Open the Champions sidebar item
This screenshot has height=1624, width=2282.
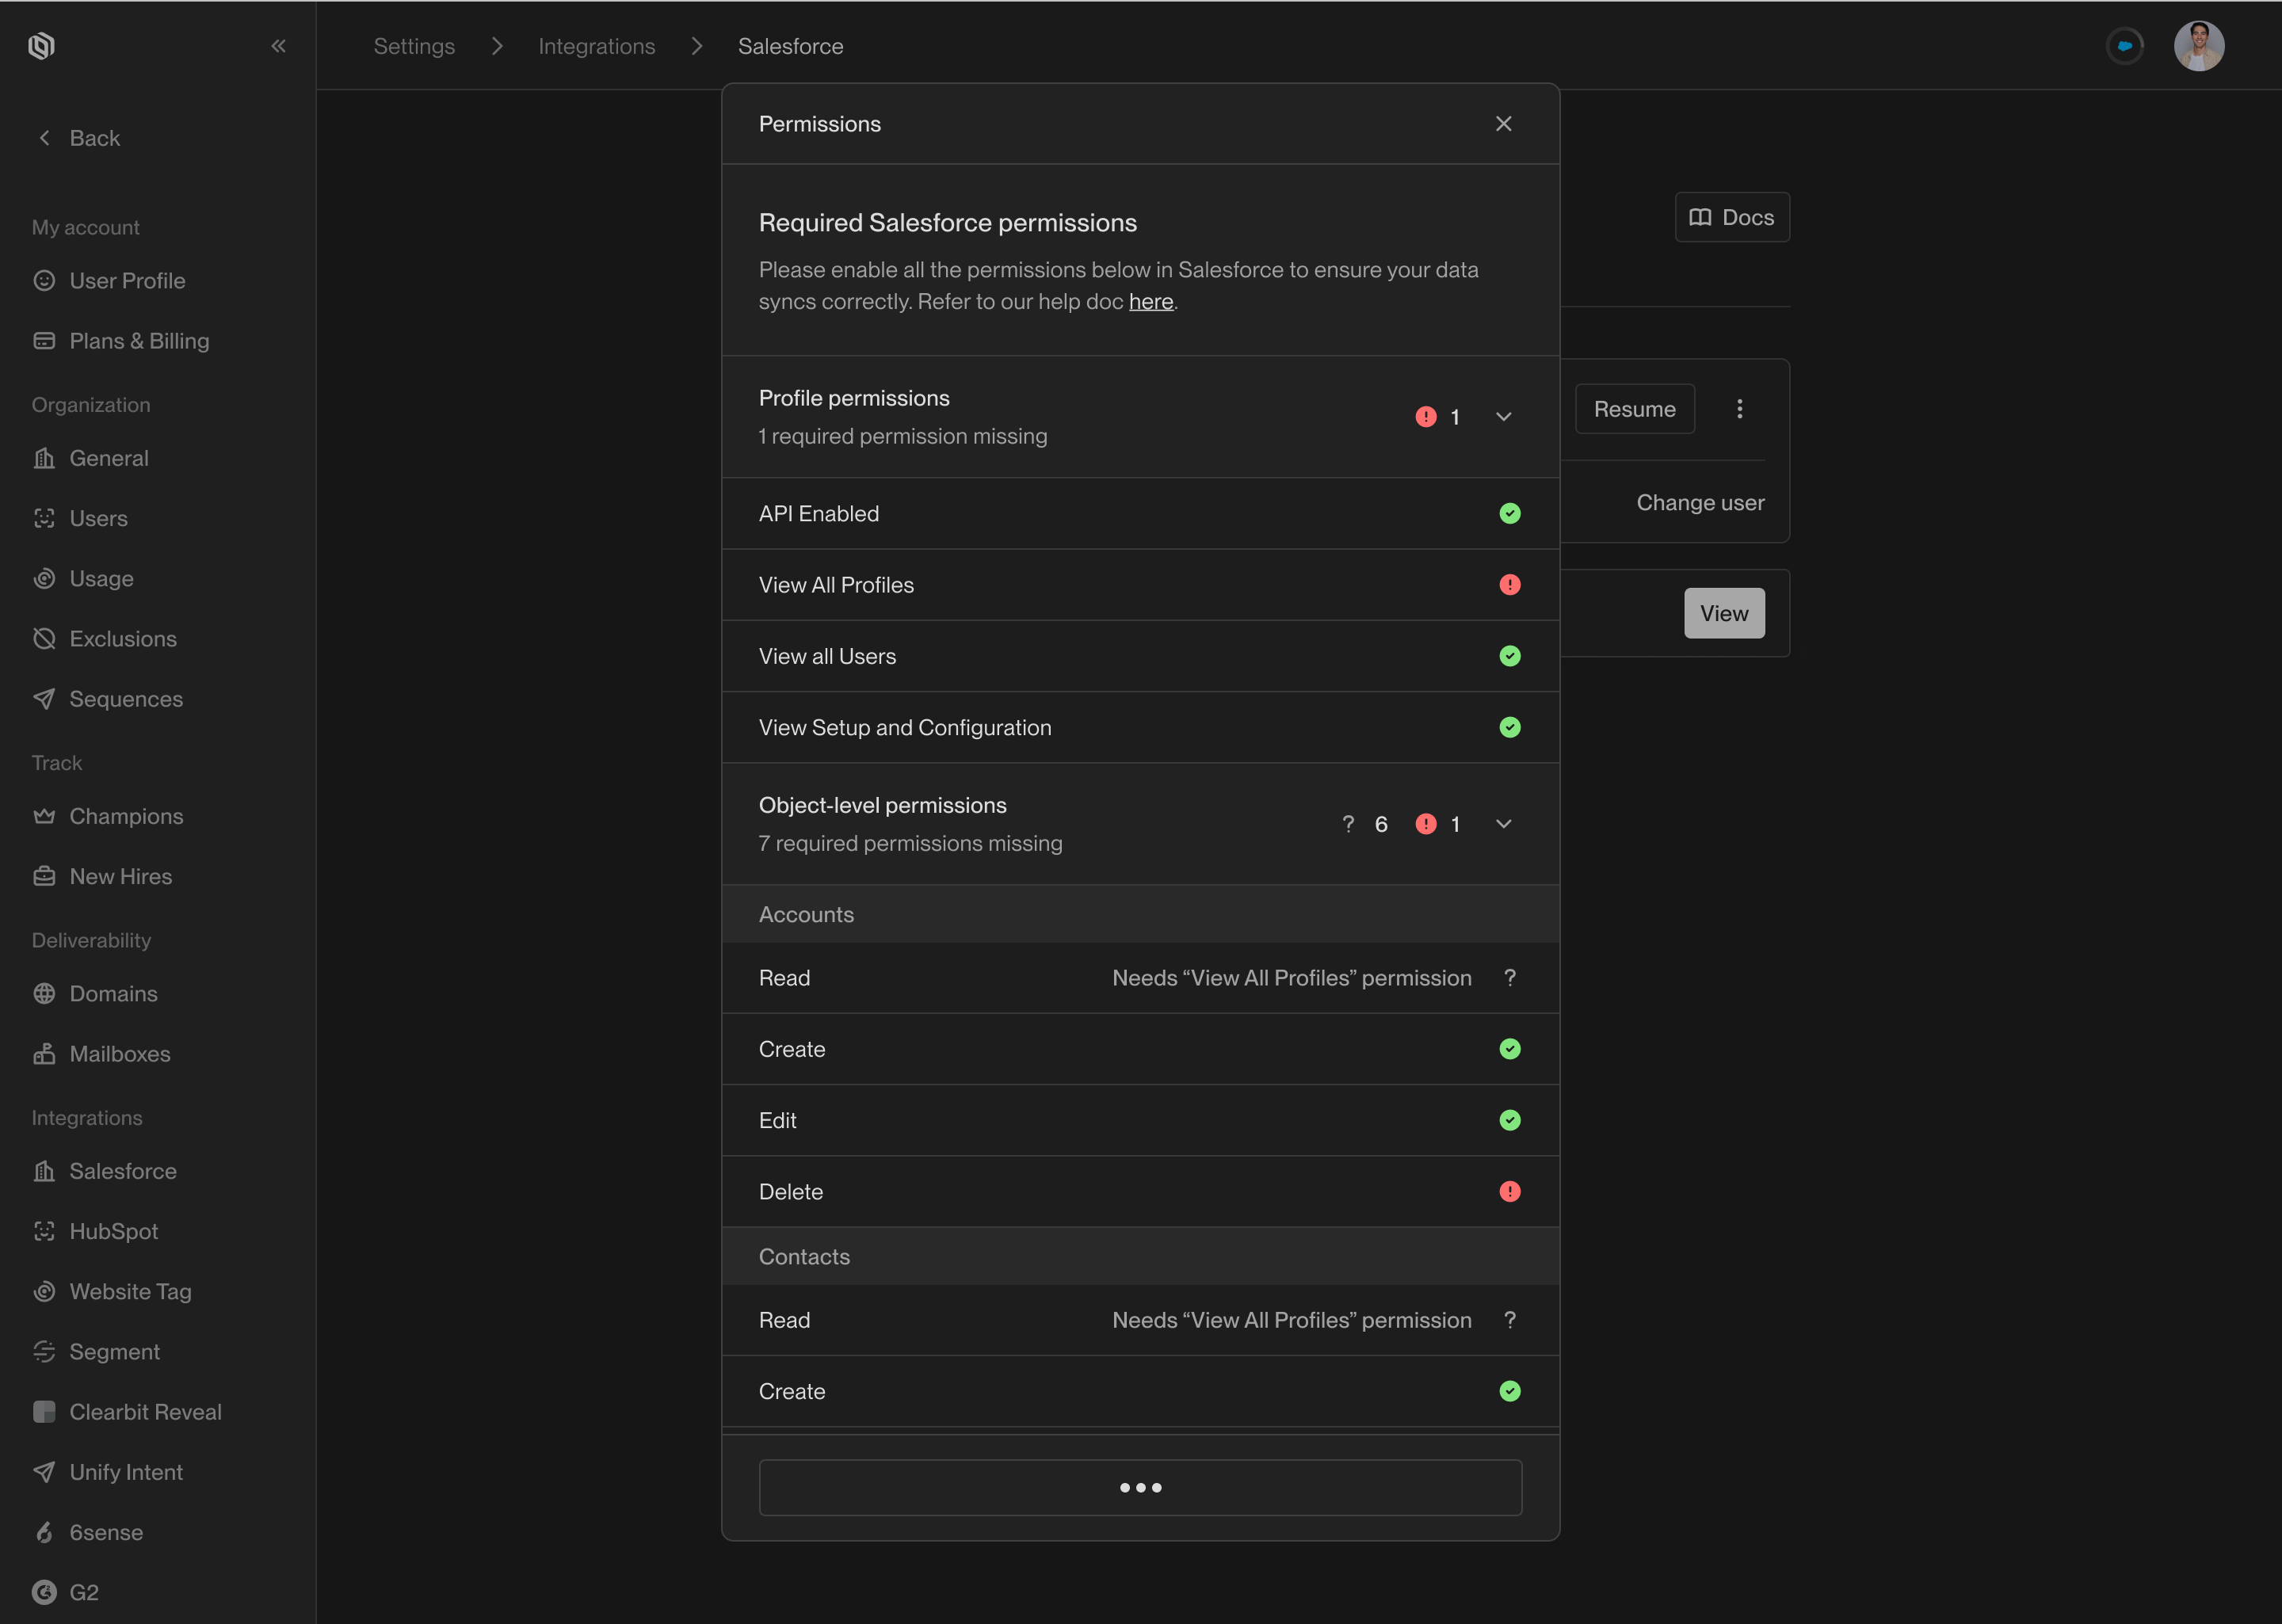[x=126, y=816]
